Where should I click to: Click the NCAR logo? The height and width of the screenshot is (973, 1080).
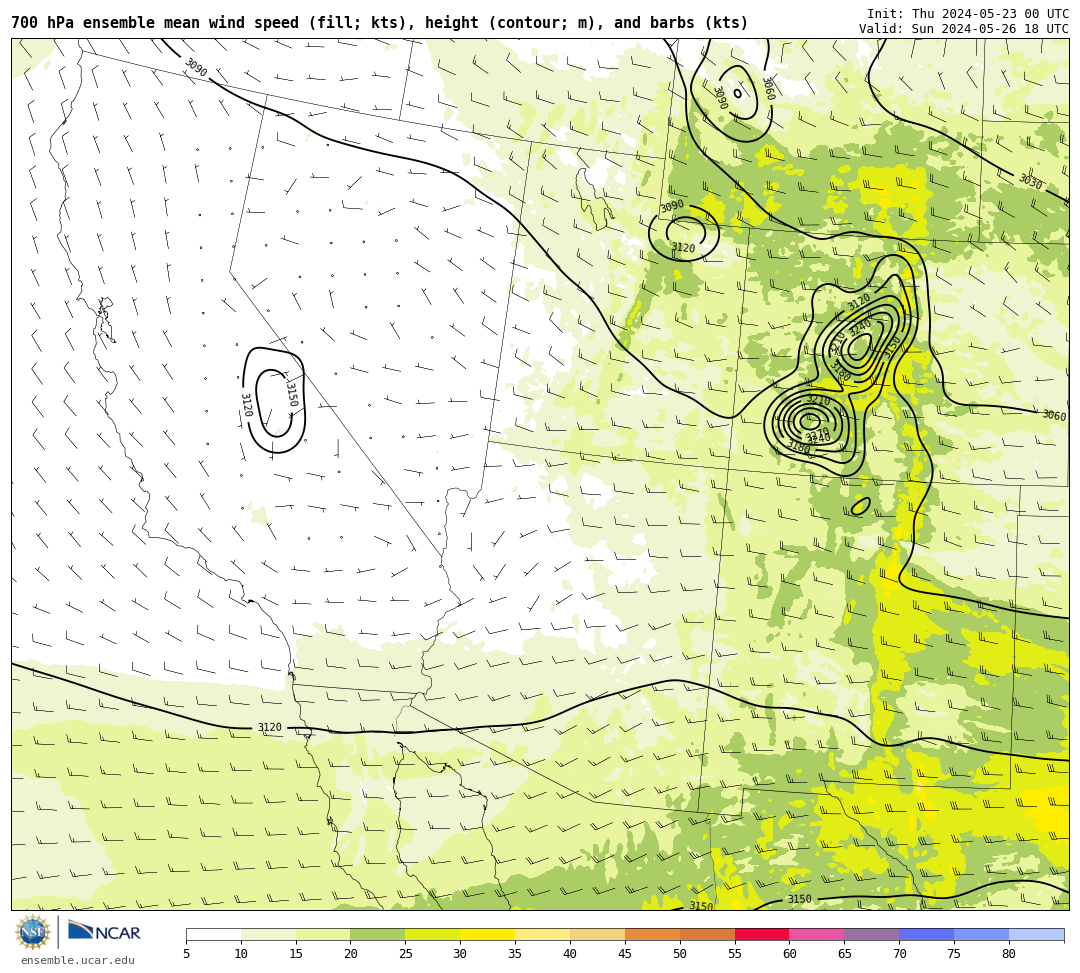coord(104,932)
